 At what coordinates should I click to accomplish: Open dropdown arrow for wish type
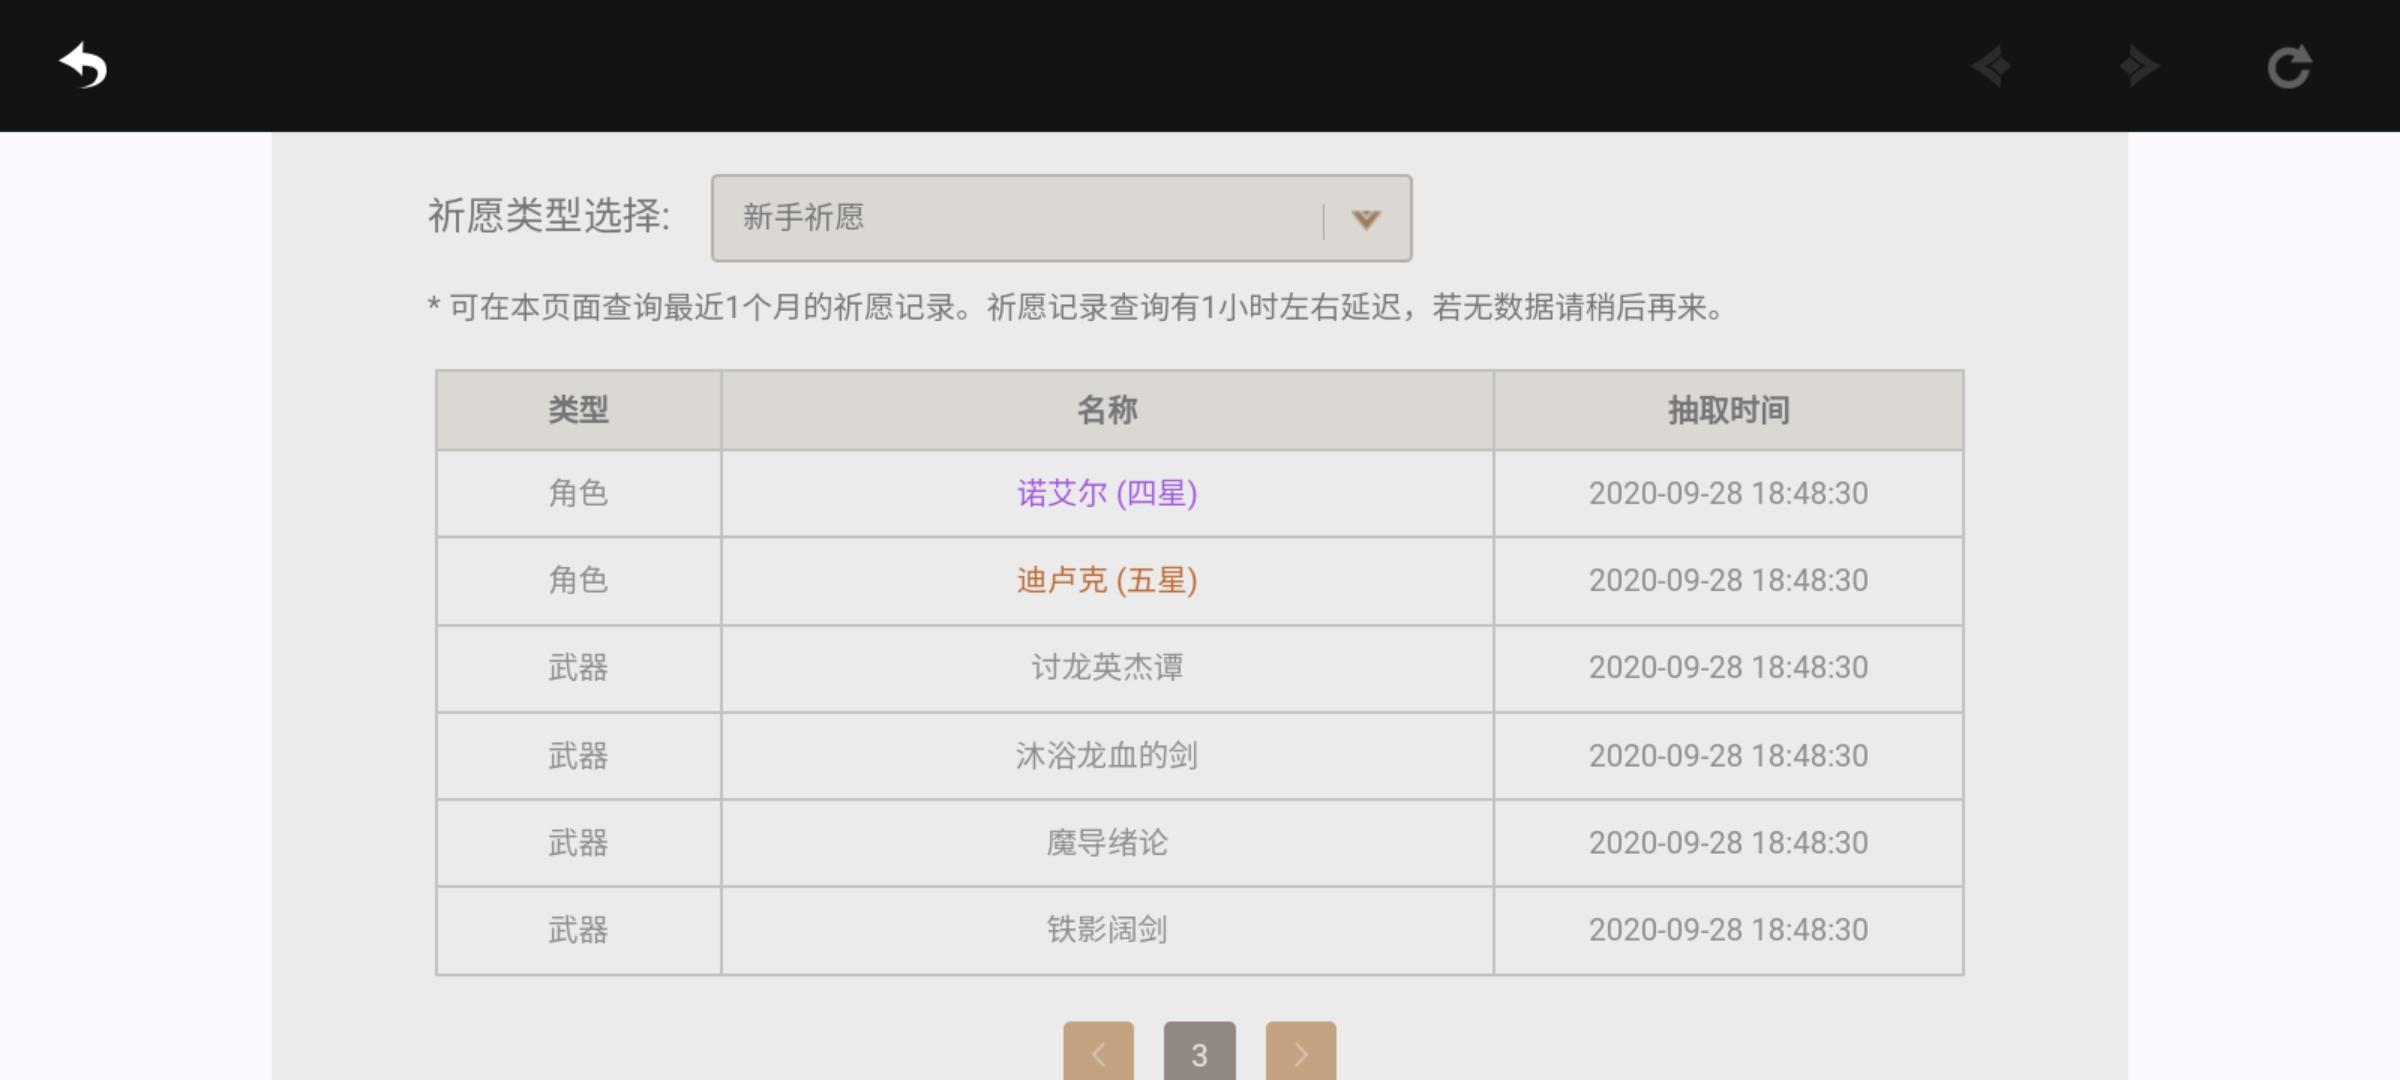pyautogui.click(x=1366, y=219)
